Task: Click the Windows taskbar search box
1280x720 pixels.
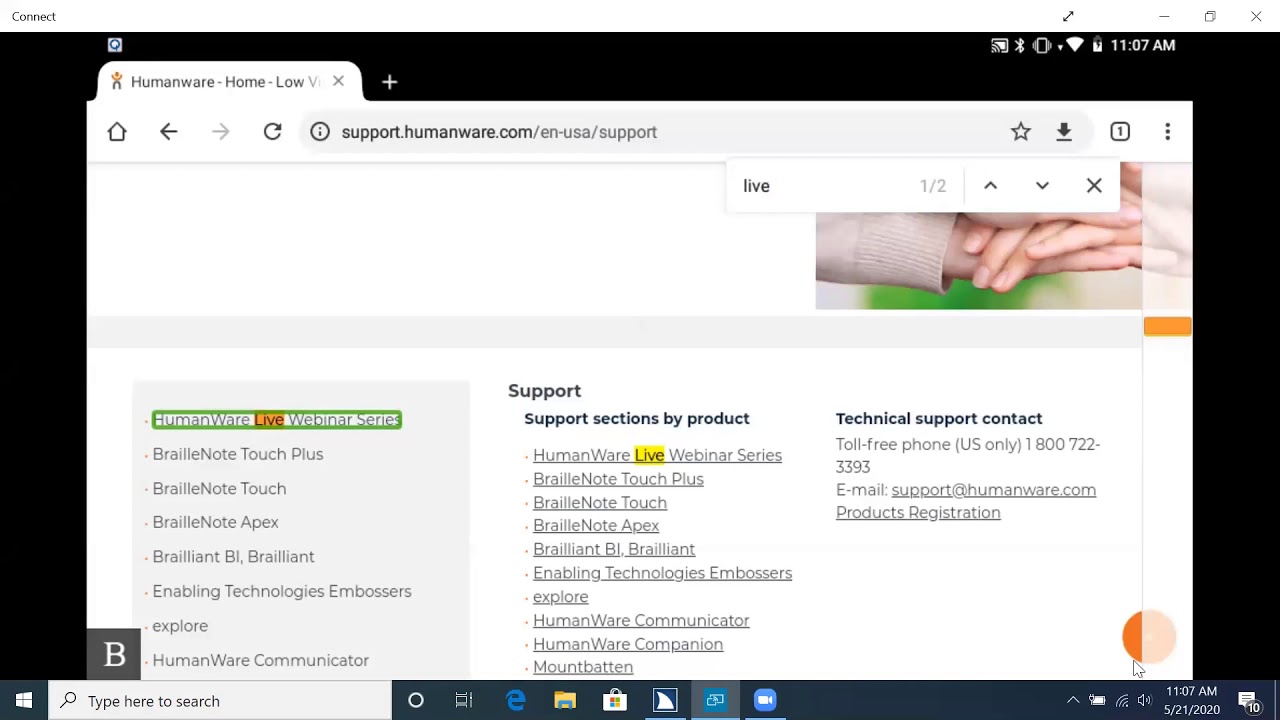Action: pos(220,701)
